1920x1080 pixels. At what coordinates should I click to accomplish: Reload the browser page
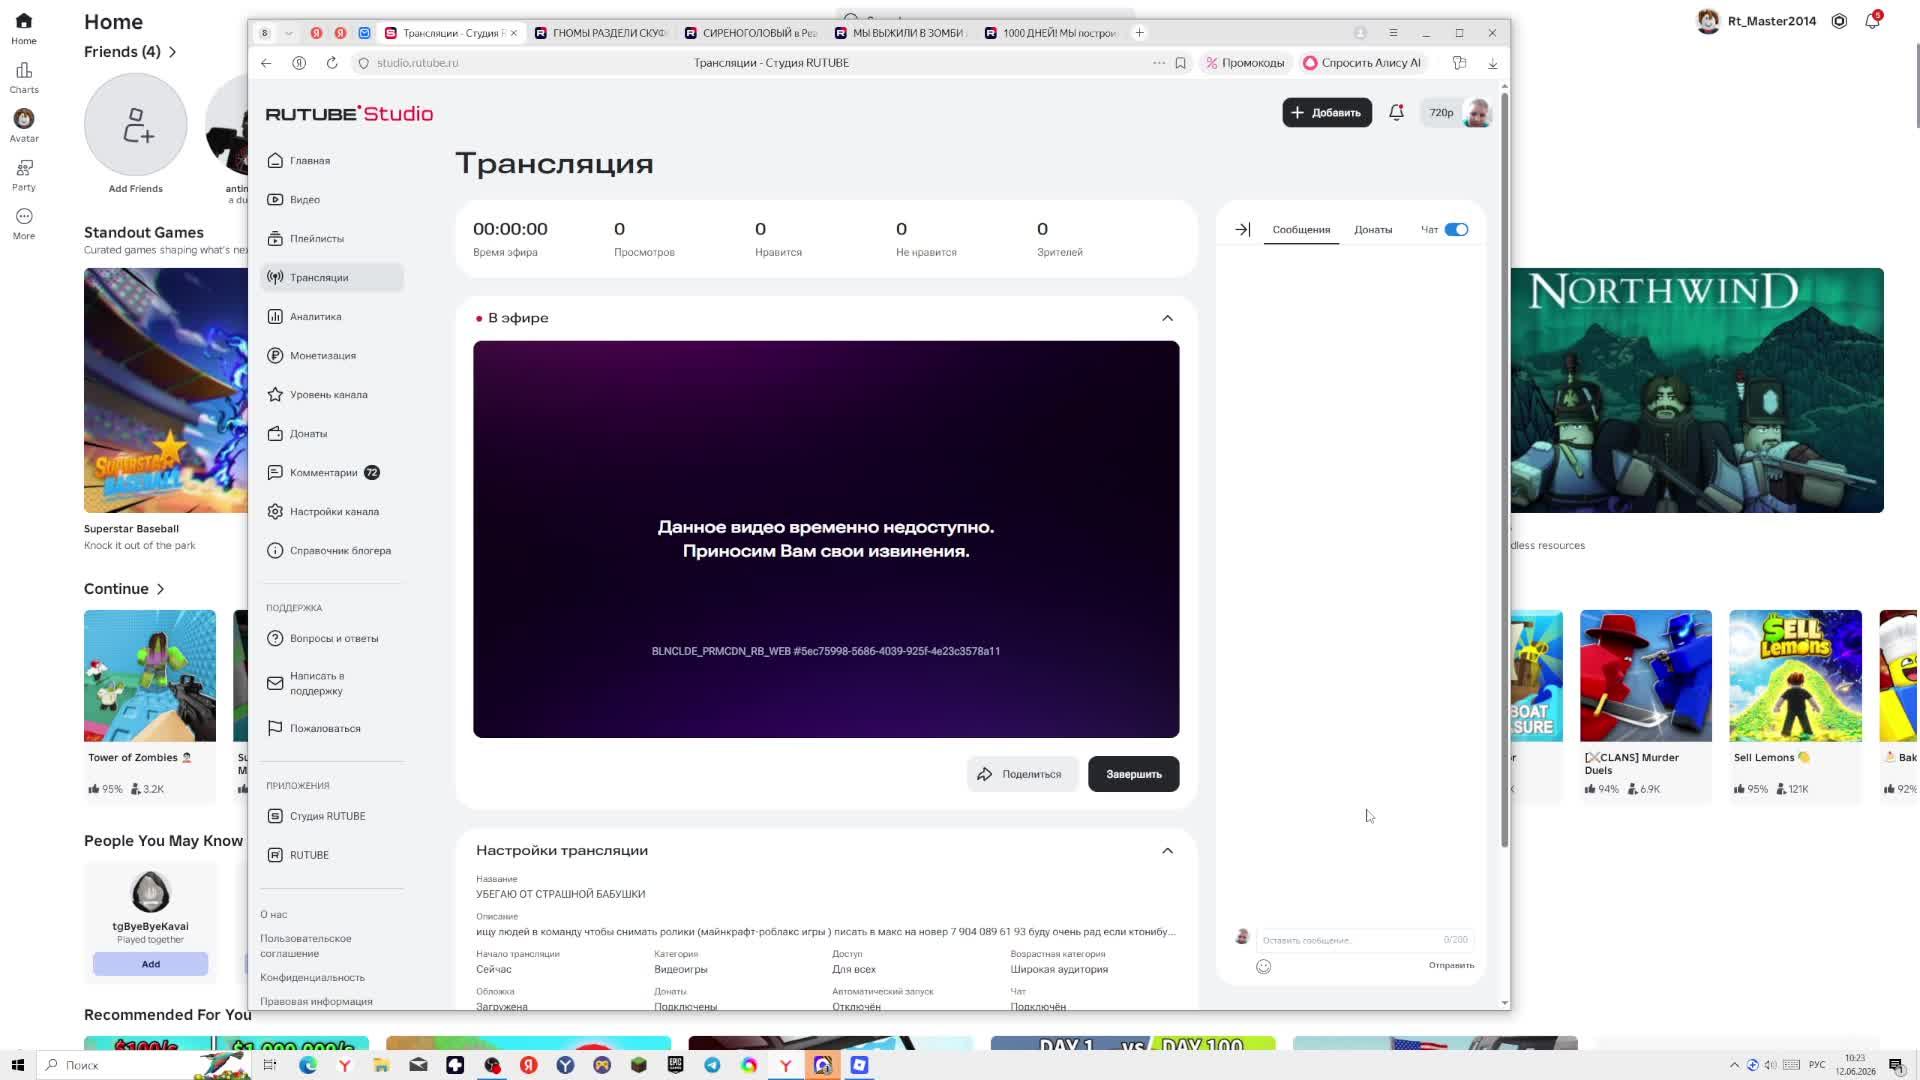pos(332,63)
